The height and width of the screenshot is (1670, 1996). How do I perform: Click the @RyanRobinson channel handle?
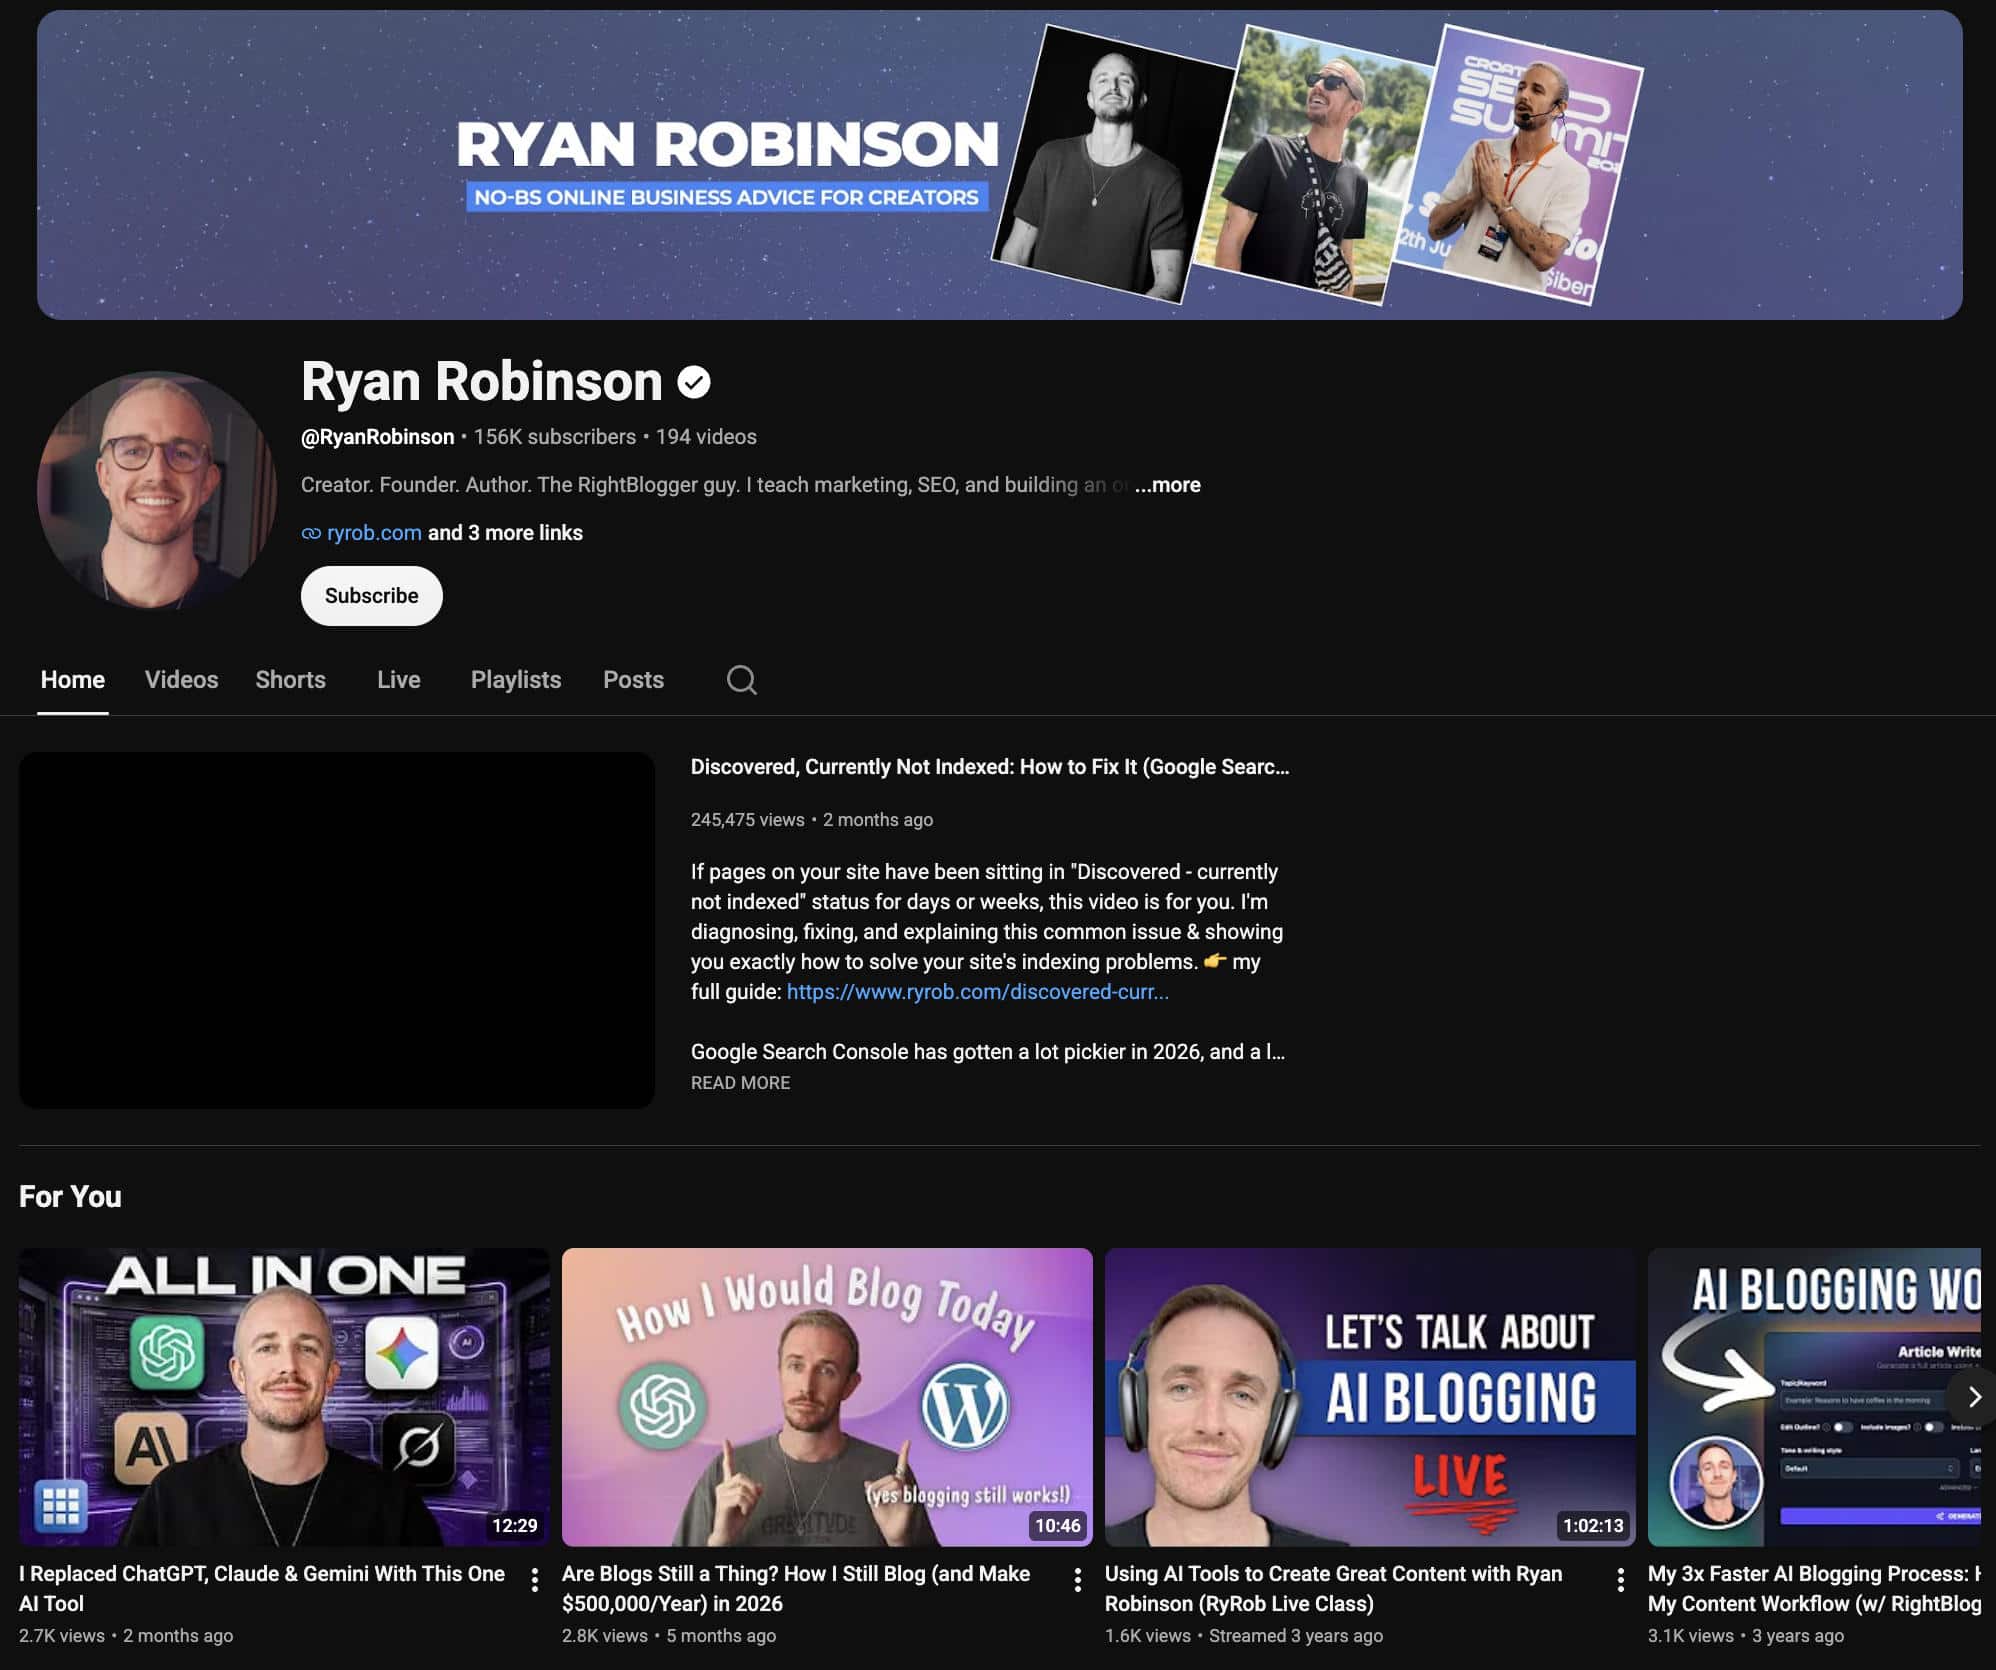coord(377,437)
